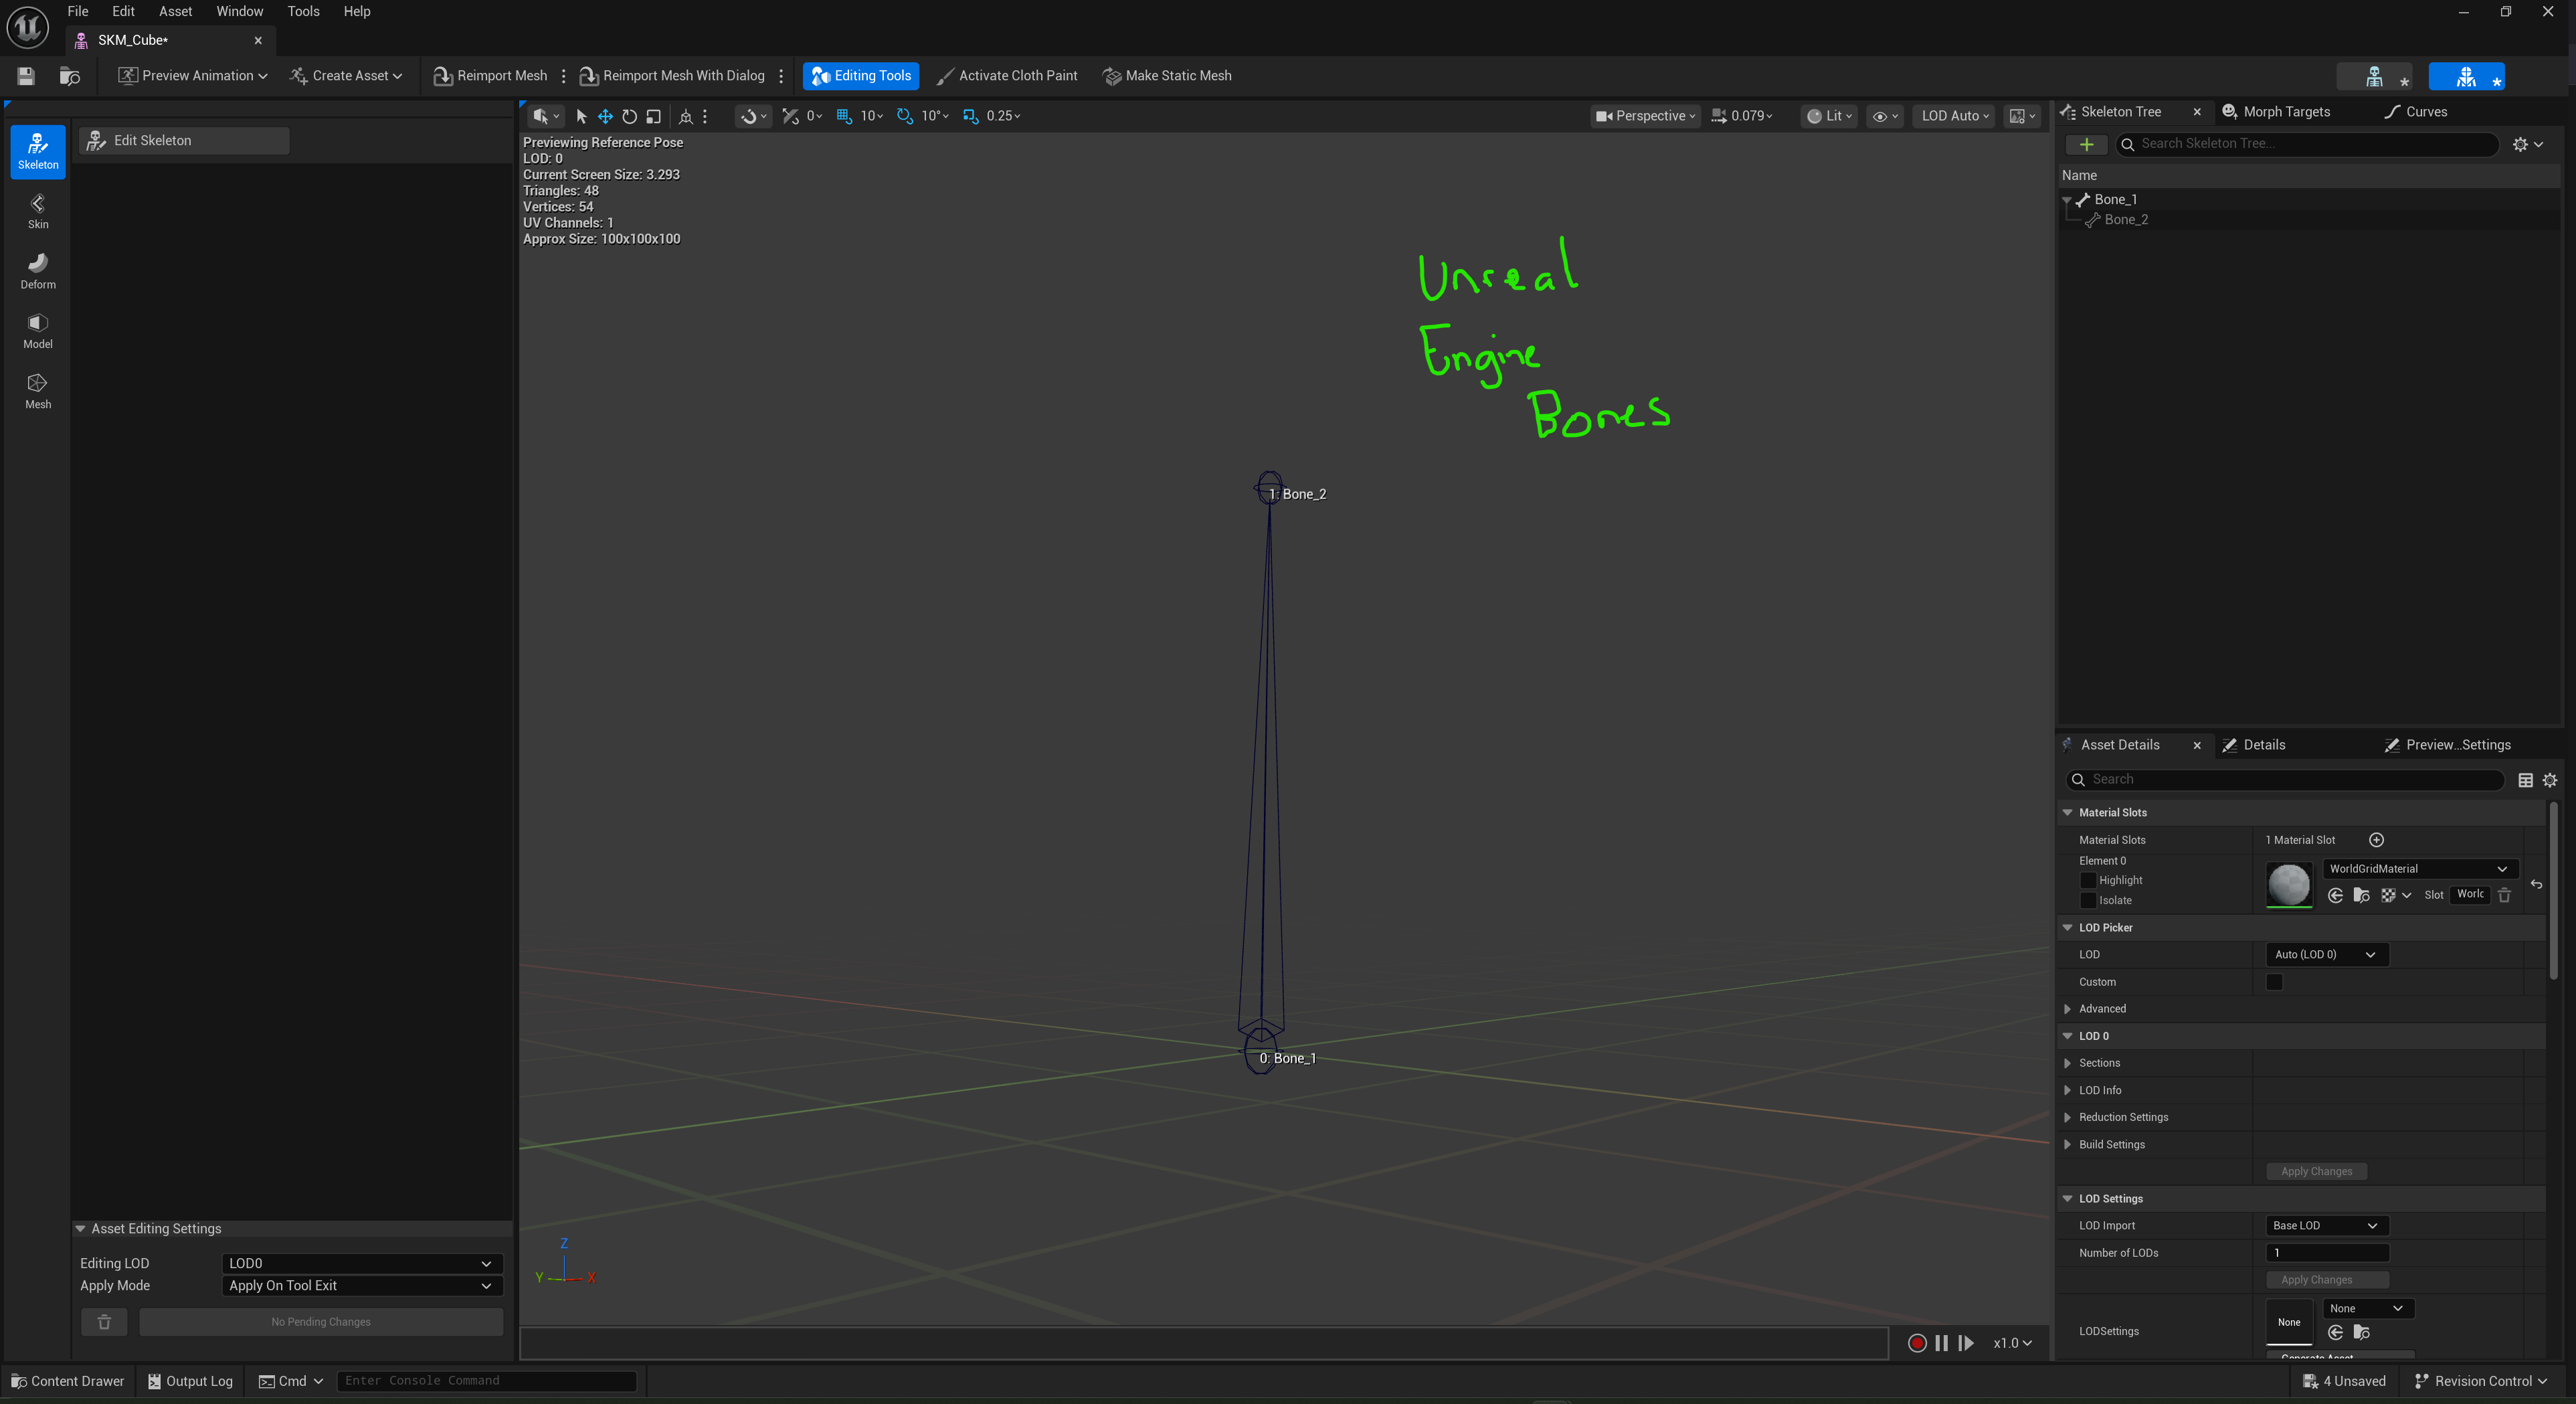Open the Asset menu
This screenshot has height=1404, width=2576.
(175, 11)
